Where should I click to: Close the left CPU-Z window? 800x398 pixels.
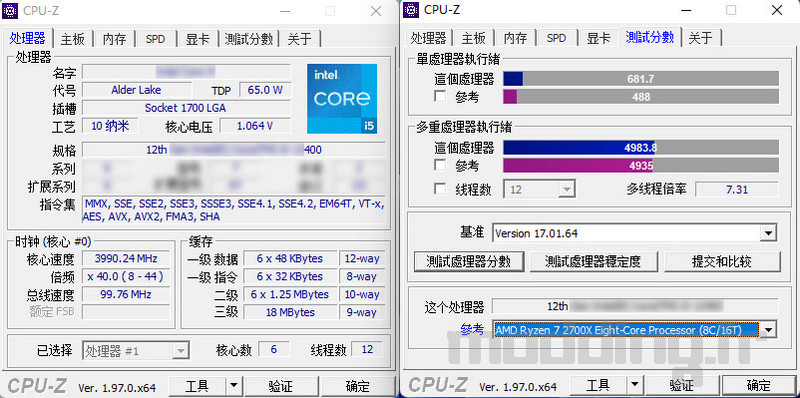(376, 11)
